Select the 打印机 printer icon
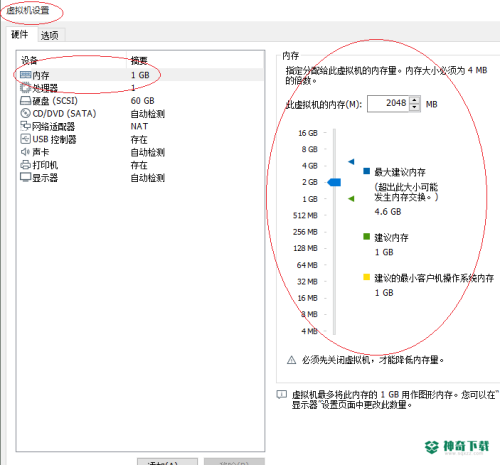Screen dimensions: 500x465 [x=25, y=165]
